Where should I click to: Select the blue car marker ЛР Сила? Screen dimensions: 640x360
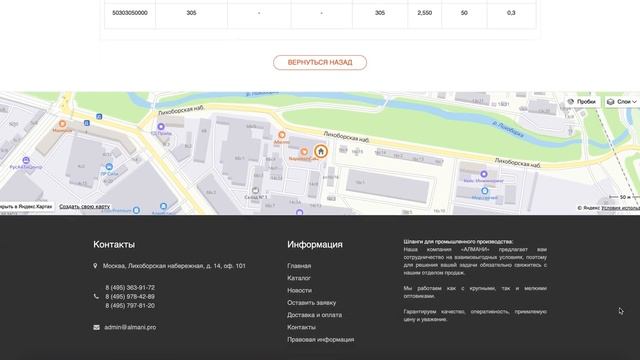(109, 167)
